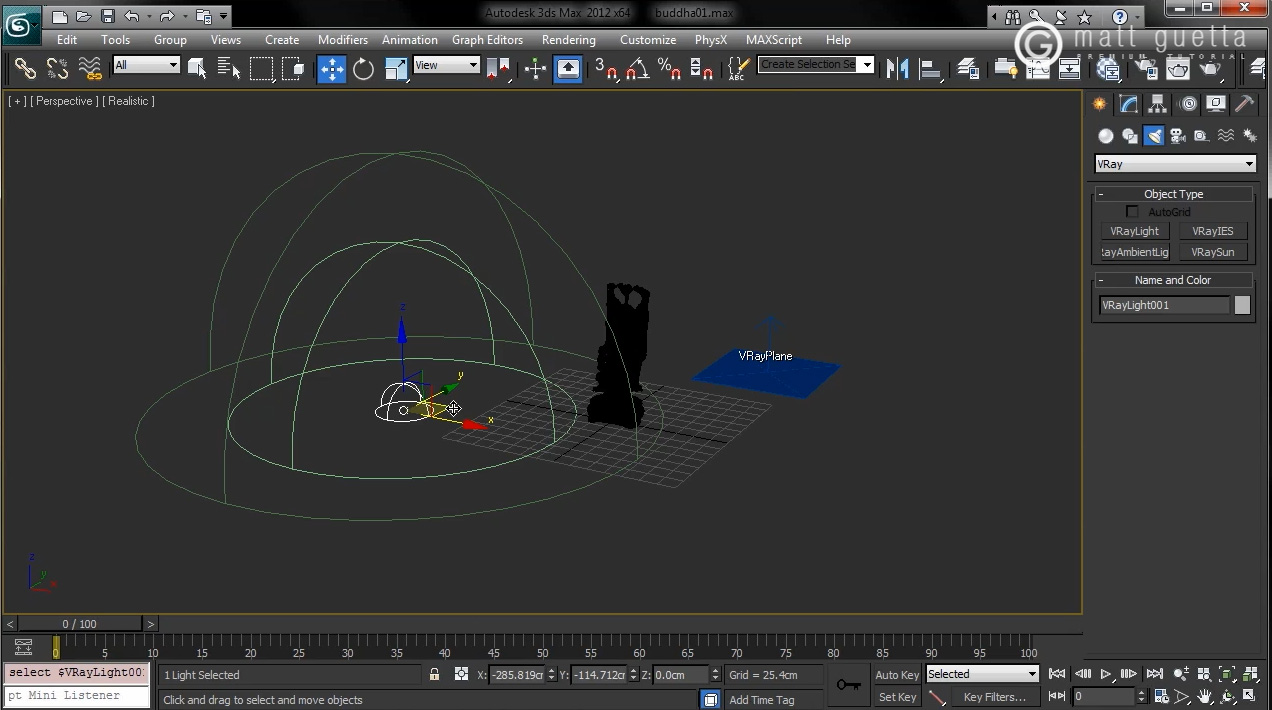Click the Set Key button

coord(896,697)
